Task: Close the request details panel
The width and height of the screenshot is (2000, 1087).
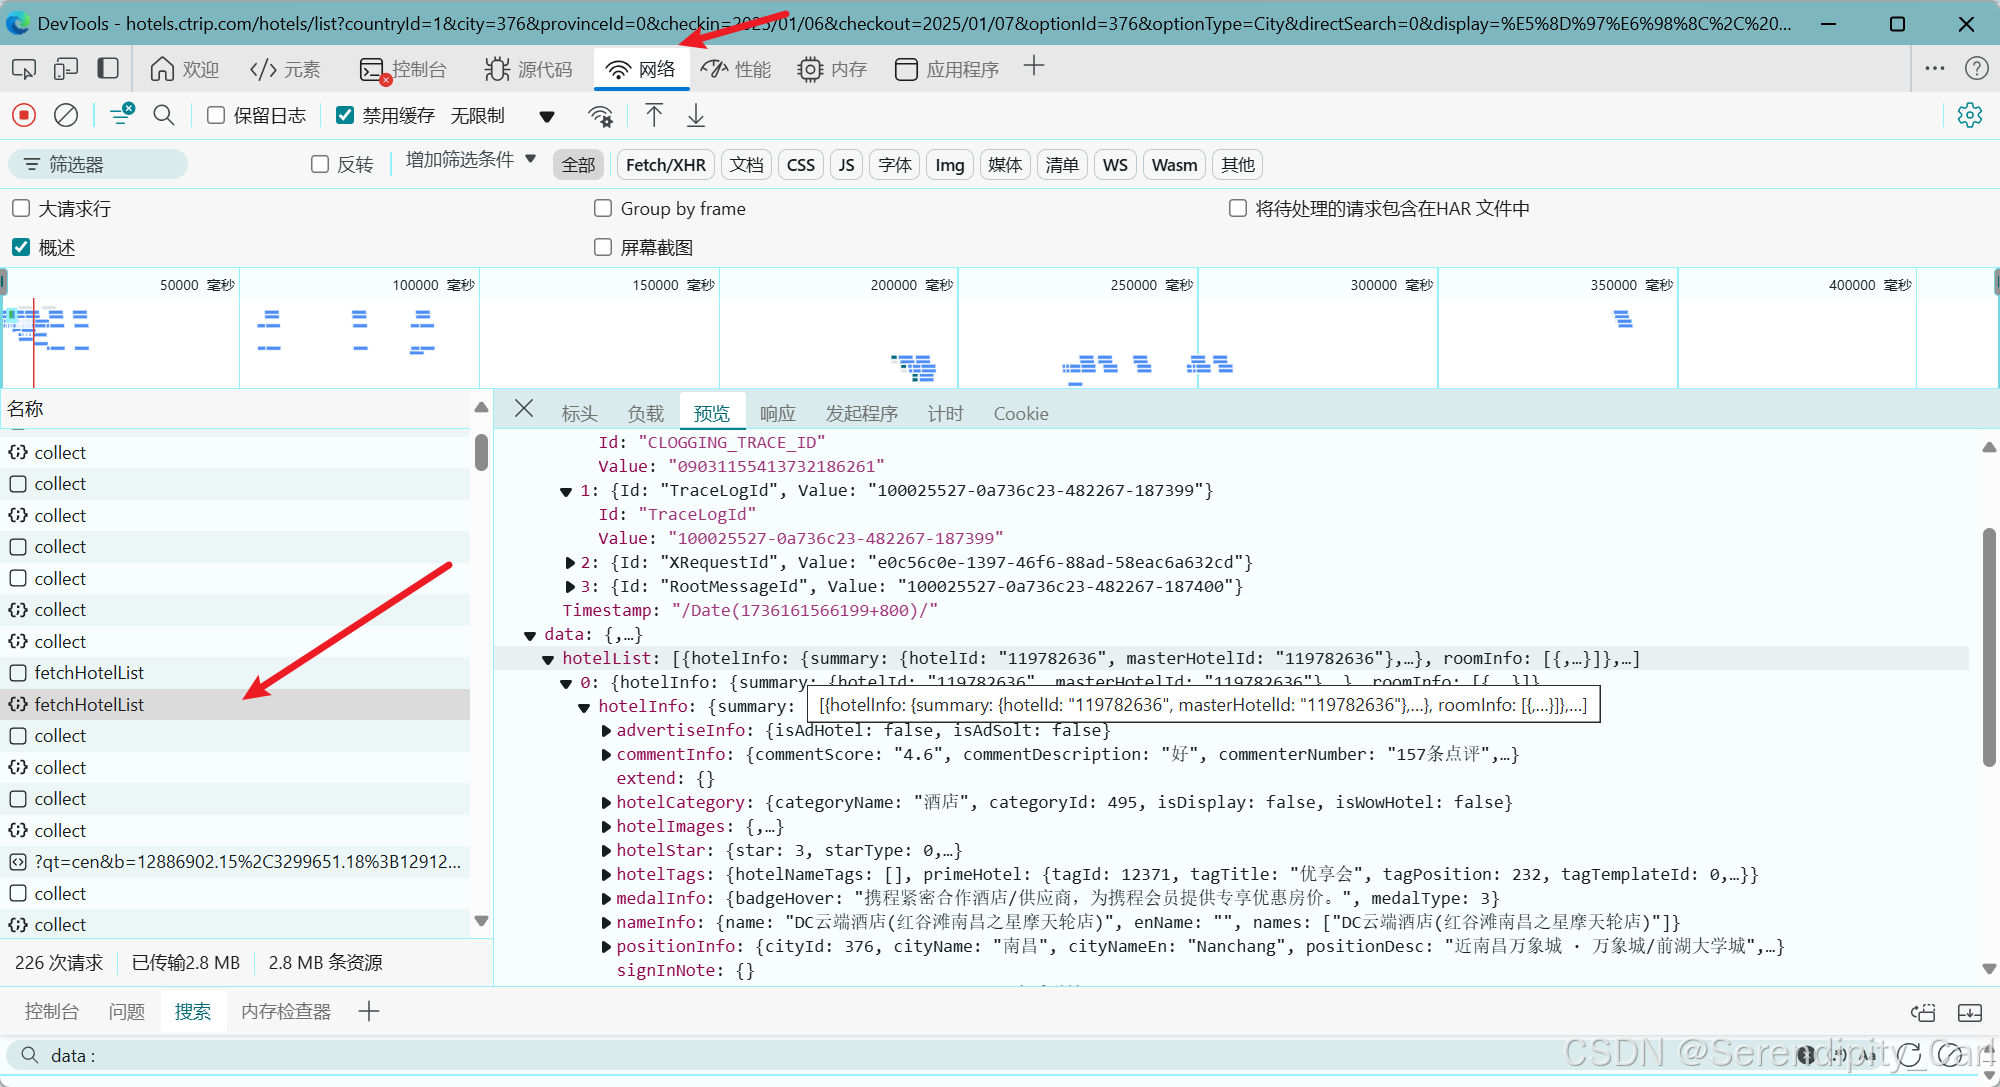Action: click(524, 408)
